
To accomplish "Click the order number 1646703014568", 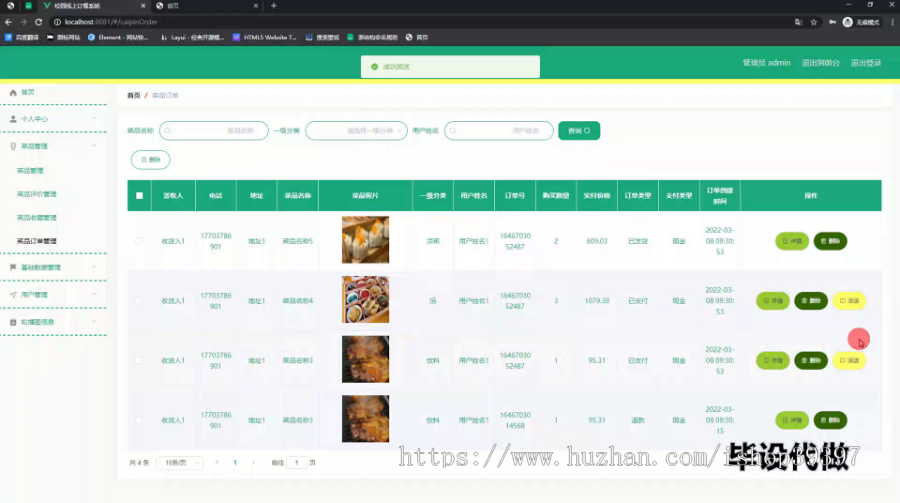I will (x=515, y=420).
